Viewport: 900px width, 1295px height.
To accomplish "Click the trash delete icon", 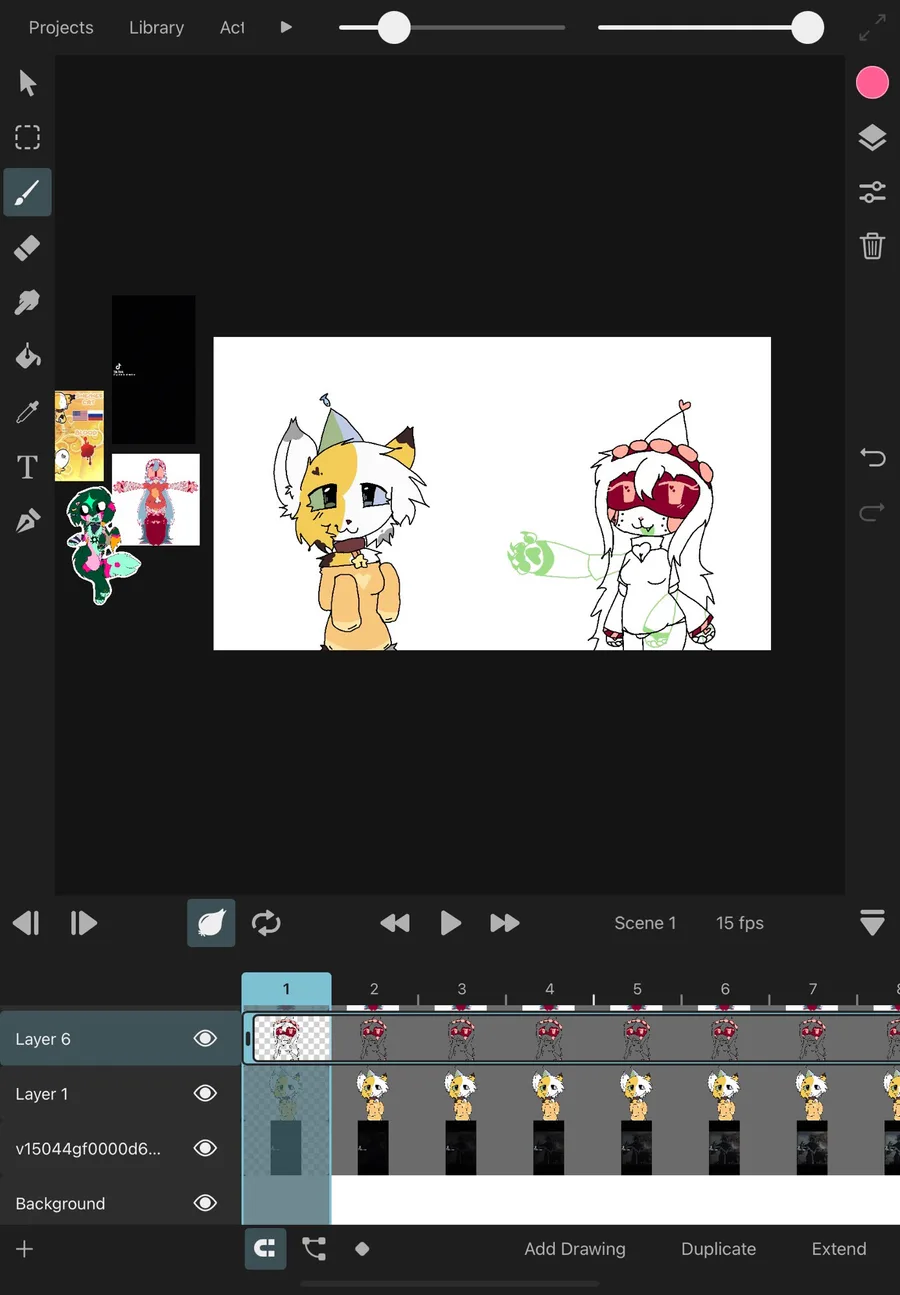I will (872, 246).
